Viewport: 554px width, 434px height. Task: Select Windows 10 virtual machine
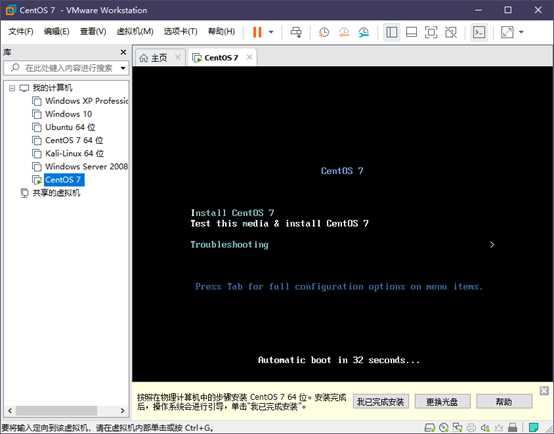pos(69,114)
